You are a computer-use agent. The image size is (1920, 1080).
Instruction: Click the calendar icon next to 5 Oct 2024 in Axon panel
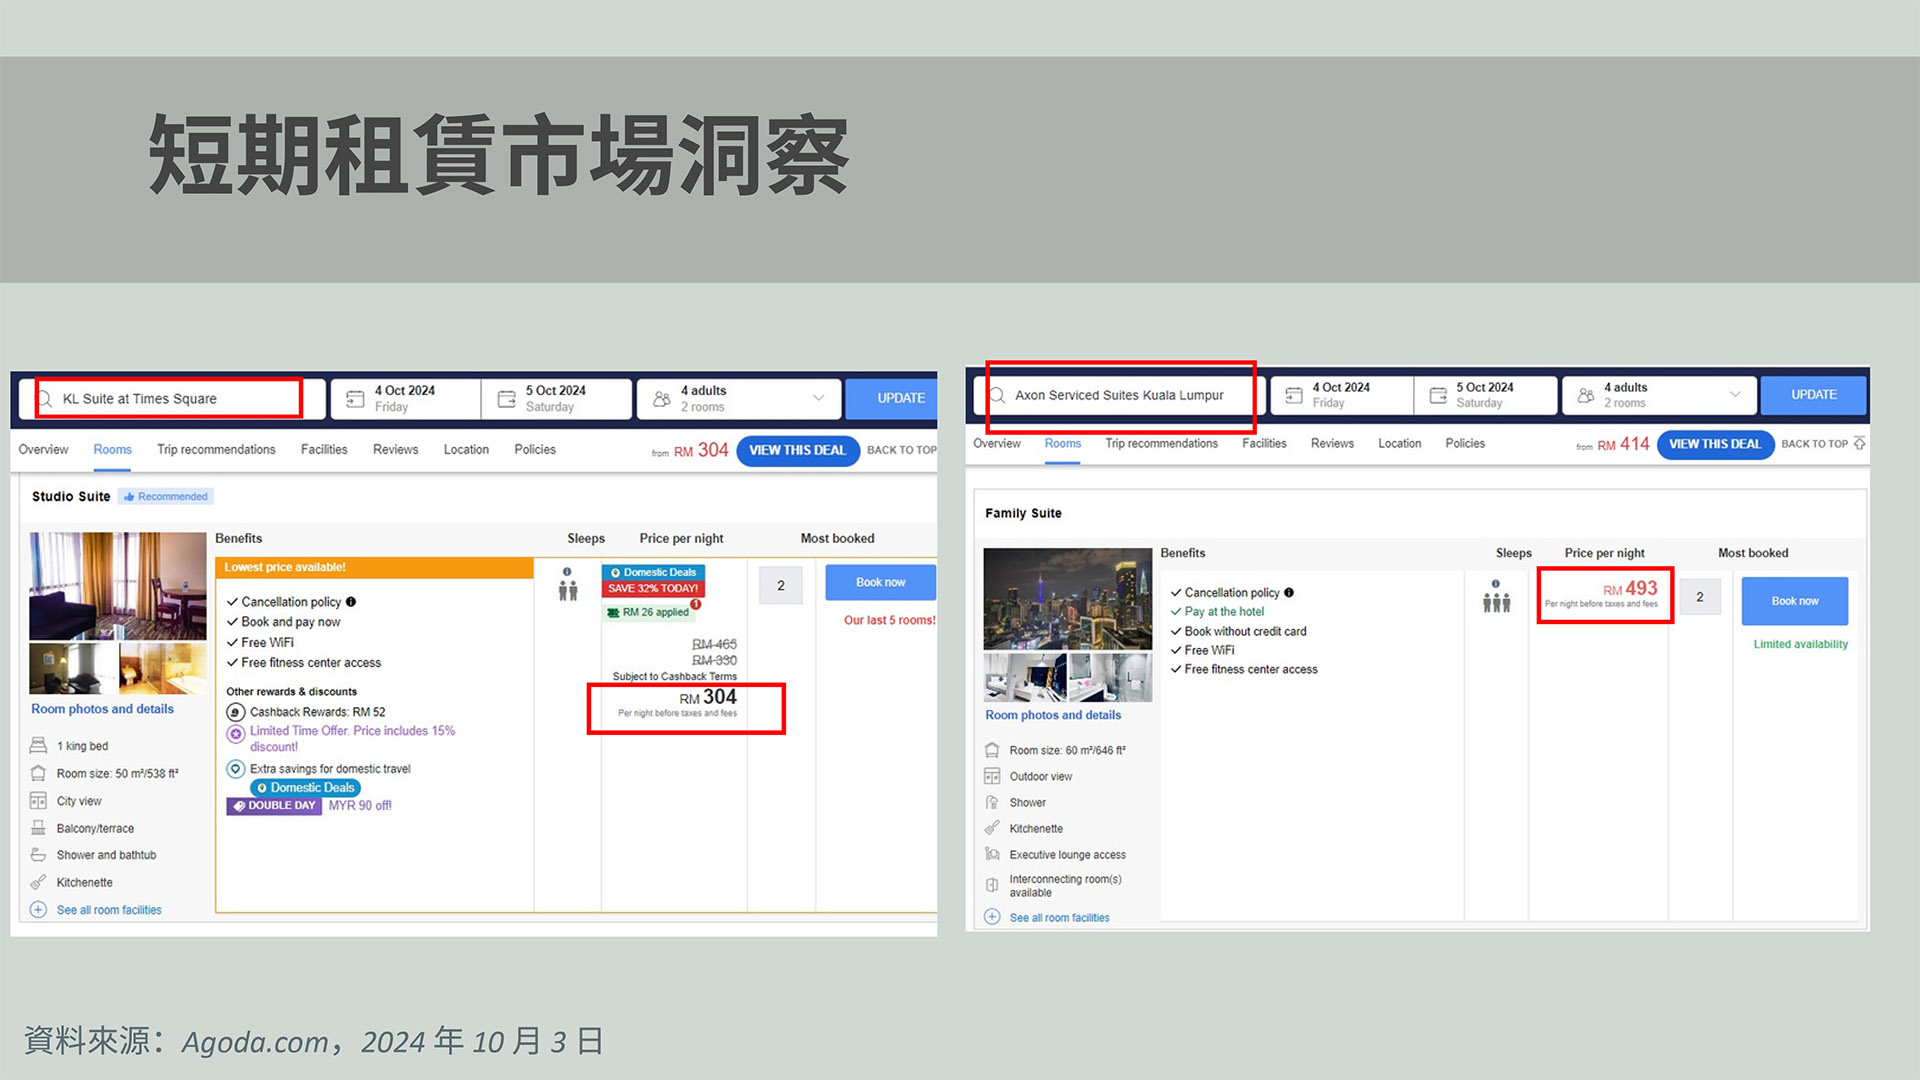pyautogui.click(x=1438, y=395)
